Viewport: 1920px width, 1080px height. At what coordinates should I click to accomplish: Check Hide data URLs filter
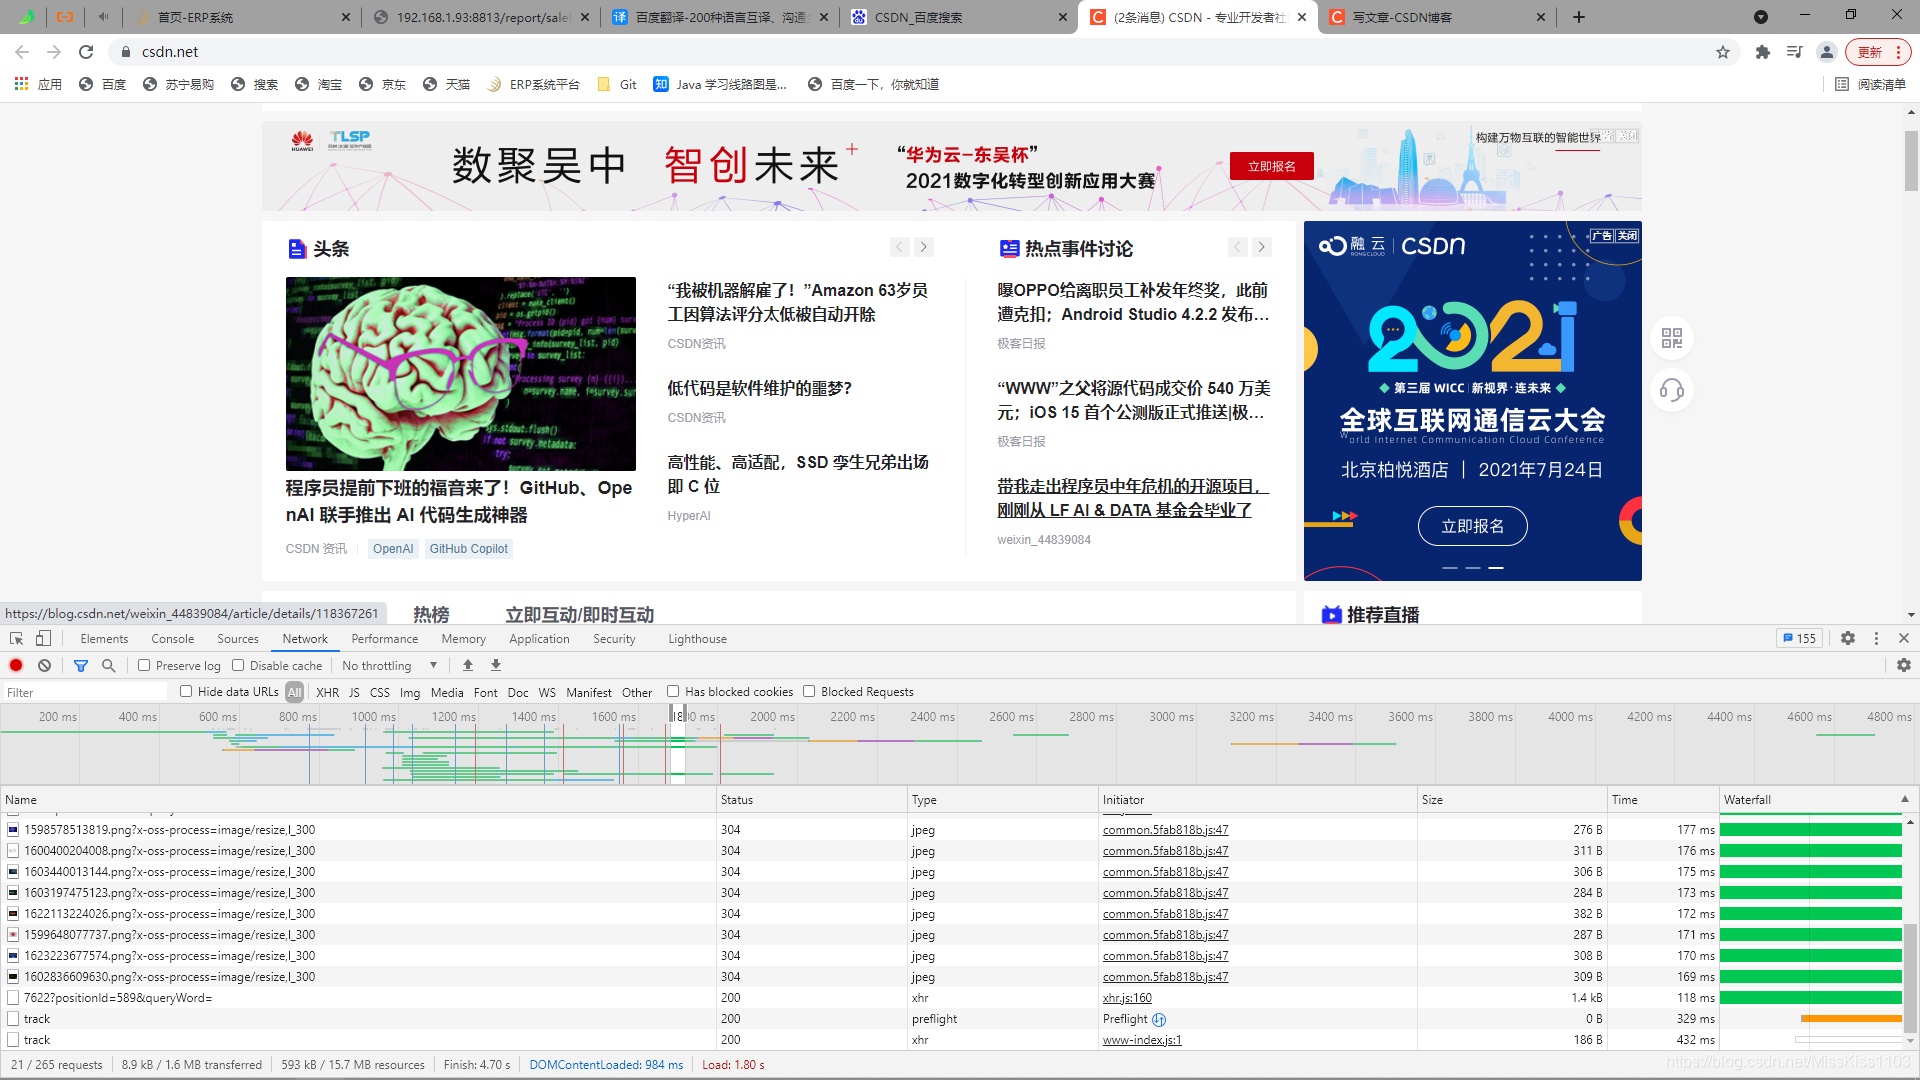pos(186,691)
